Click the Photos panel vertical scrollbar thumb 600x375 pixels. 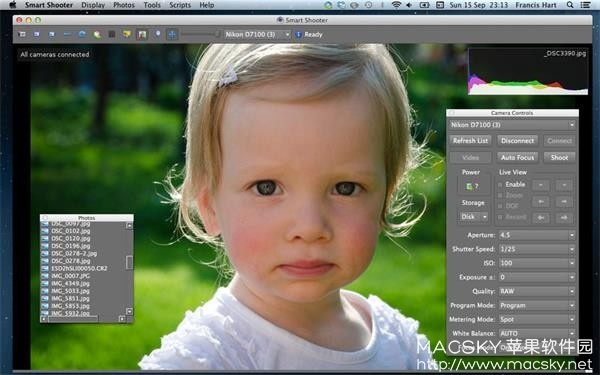(129, 262)
